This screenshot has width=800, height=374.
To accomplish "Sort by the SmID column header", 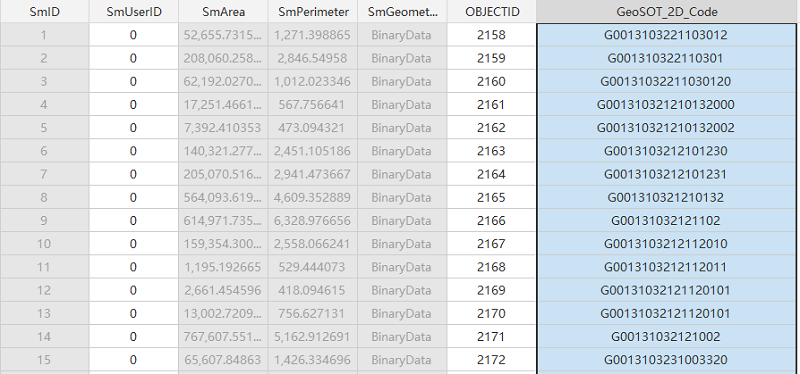I will coord(44,11).
